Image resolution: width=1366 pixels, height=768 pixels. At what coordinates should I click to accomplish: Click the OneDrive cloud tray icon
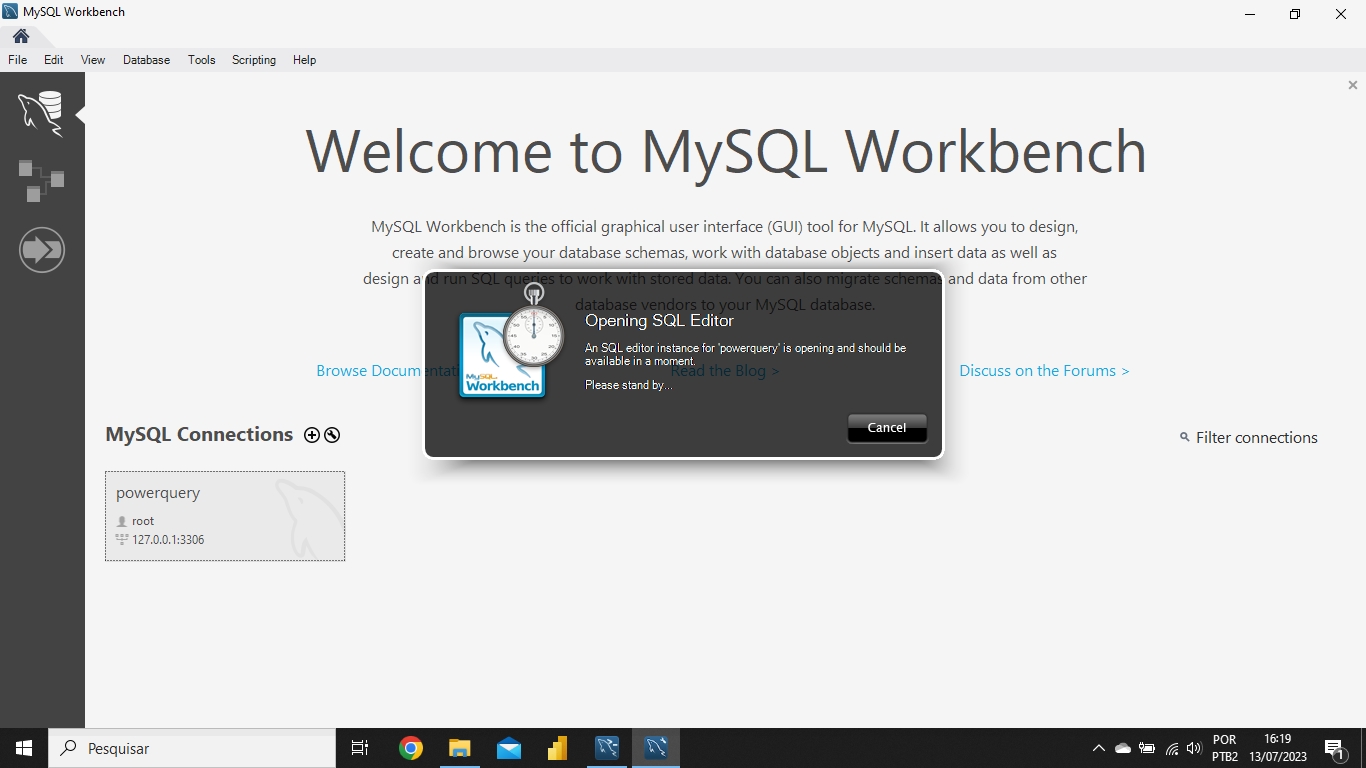point(1123,748)
